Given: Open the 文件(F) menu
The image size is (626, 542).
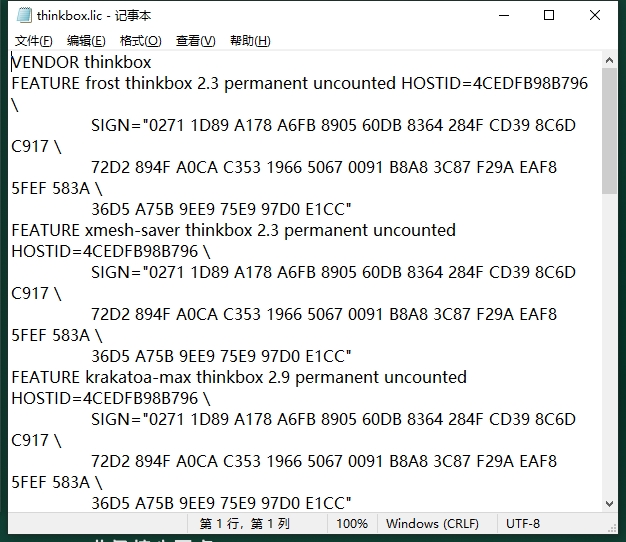Looking at the screenshot, I should [x=34, y=41].
